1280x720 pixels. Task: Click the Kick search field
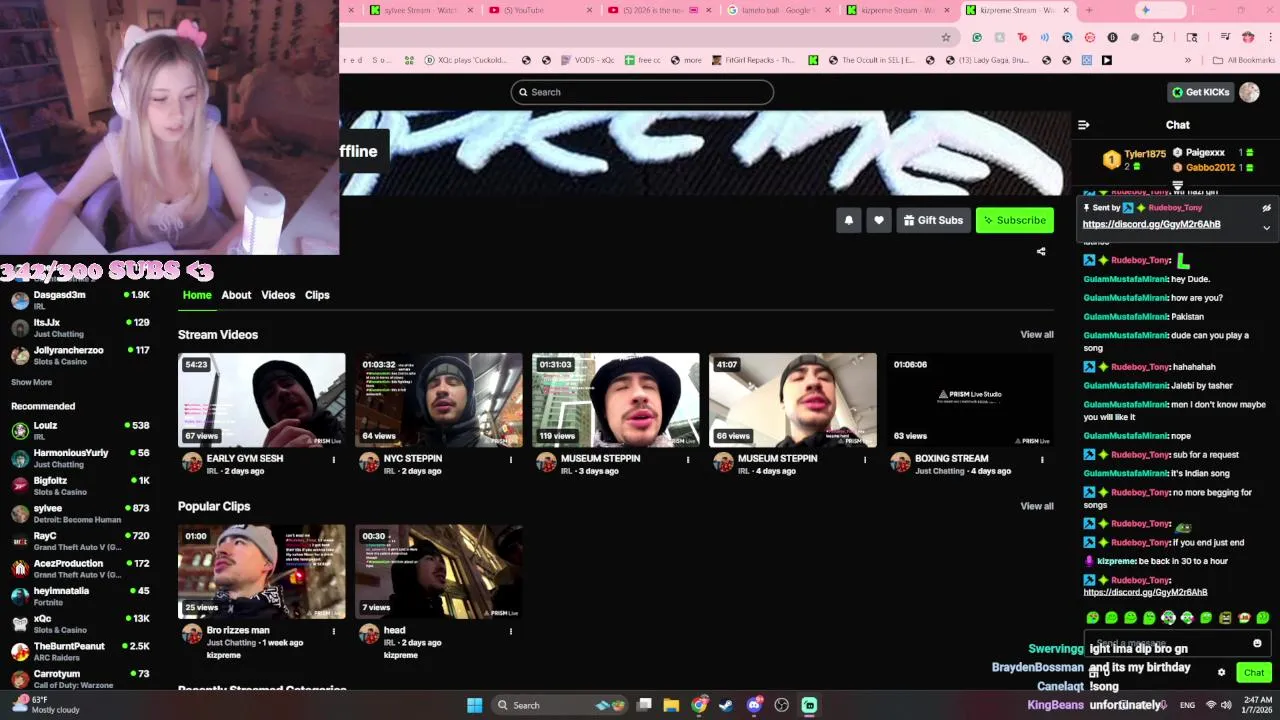point(642,92)
